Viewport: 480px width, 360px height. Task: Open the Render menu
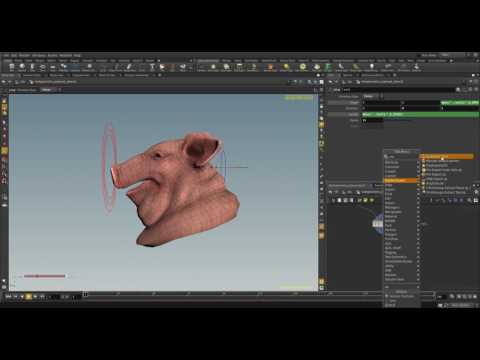24,55
